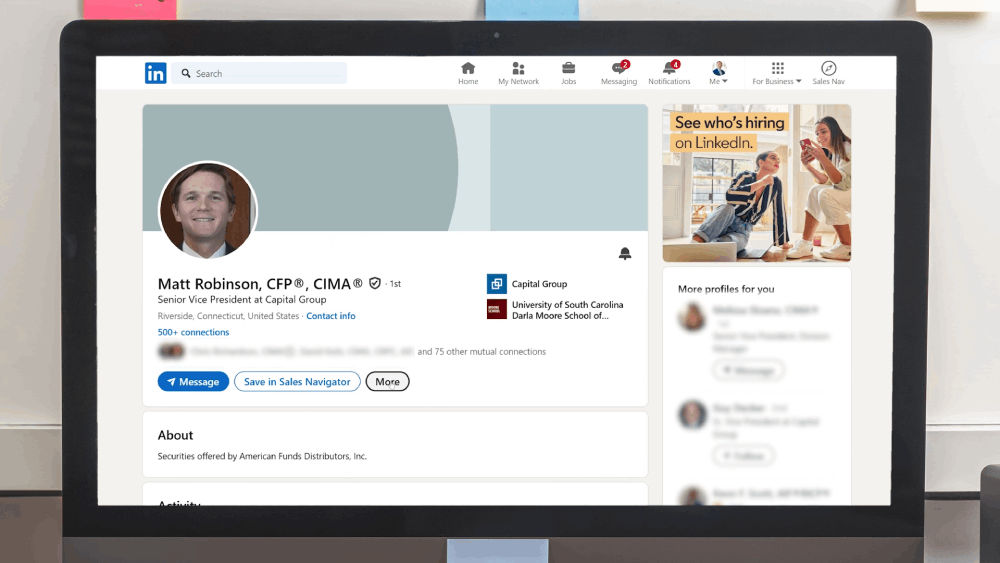Toggle profile notification bell for Matt Robinson
This screenshot has height=563, width=1000.
pyautogui.click(x=625, y=254)
